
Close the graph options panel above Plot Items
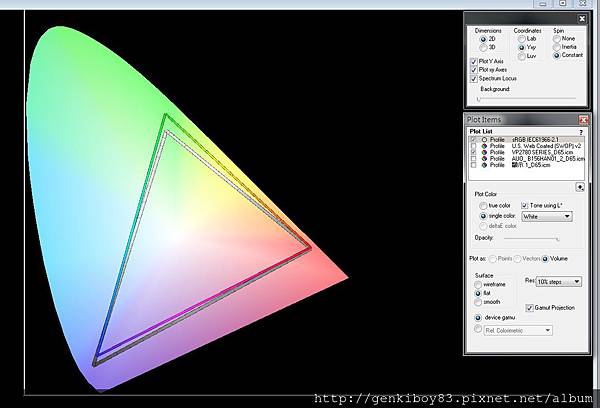tap(582, 19)
